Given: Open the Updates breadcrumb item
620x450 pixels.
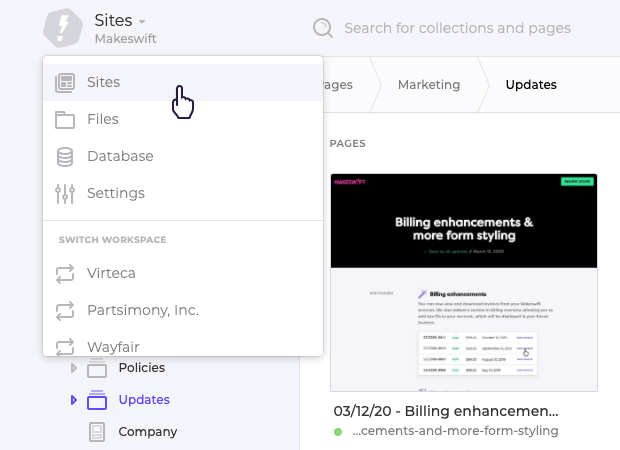Looking at the screenshot, I should click(x=530, y=85).
